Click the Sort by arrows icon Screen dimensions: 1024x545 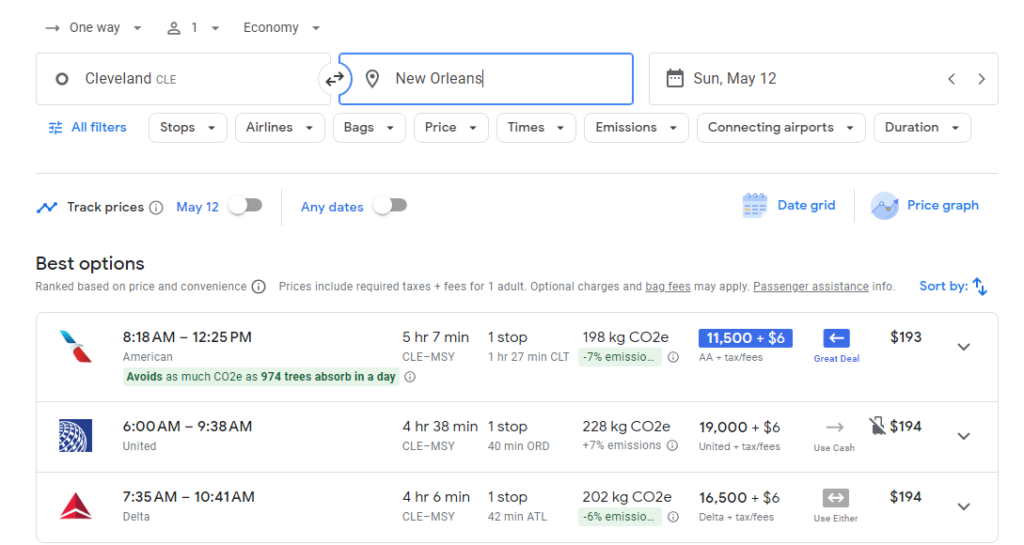click(x=980, y=287)
